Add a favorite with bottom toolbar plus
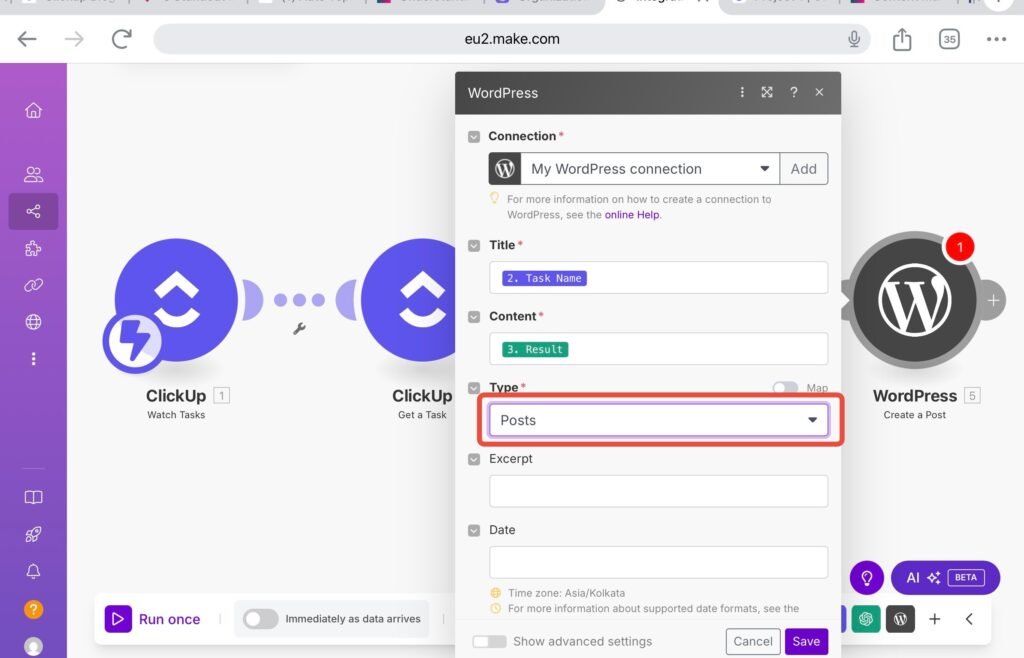The image size is (1024, 658). click(x=935, y=619)
